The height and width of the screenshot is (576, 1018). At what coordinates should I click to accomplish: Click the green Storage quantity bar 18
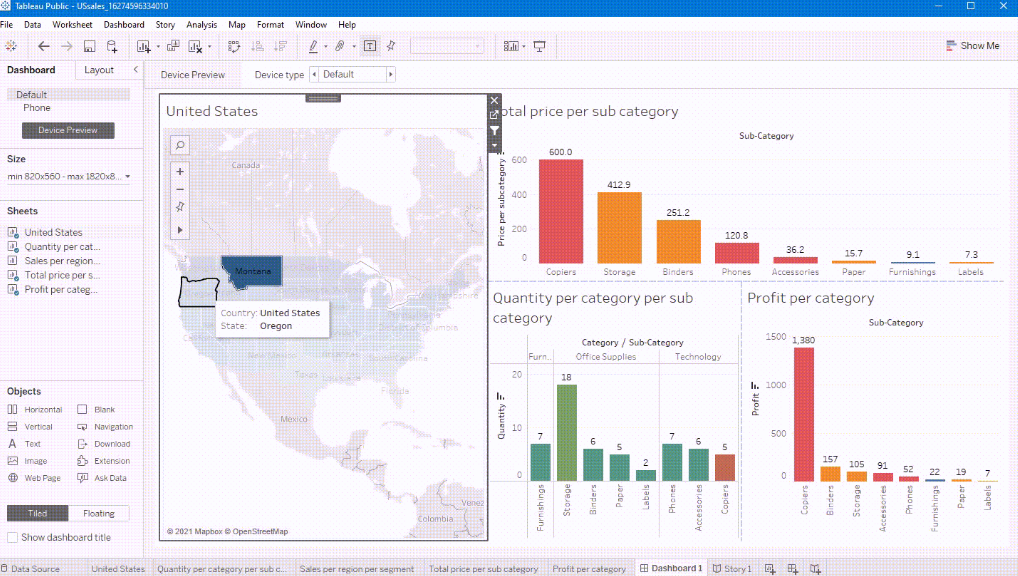click(567, 432)
